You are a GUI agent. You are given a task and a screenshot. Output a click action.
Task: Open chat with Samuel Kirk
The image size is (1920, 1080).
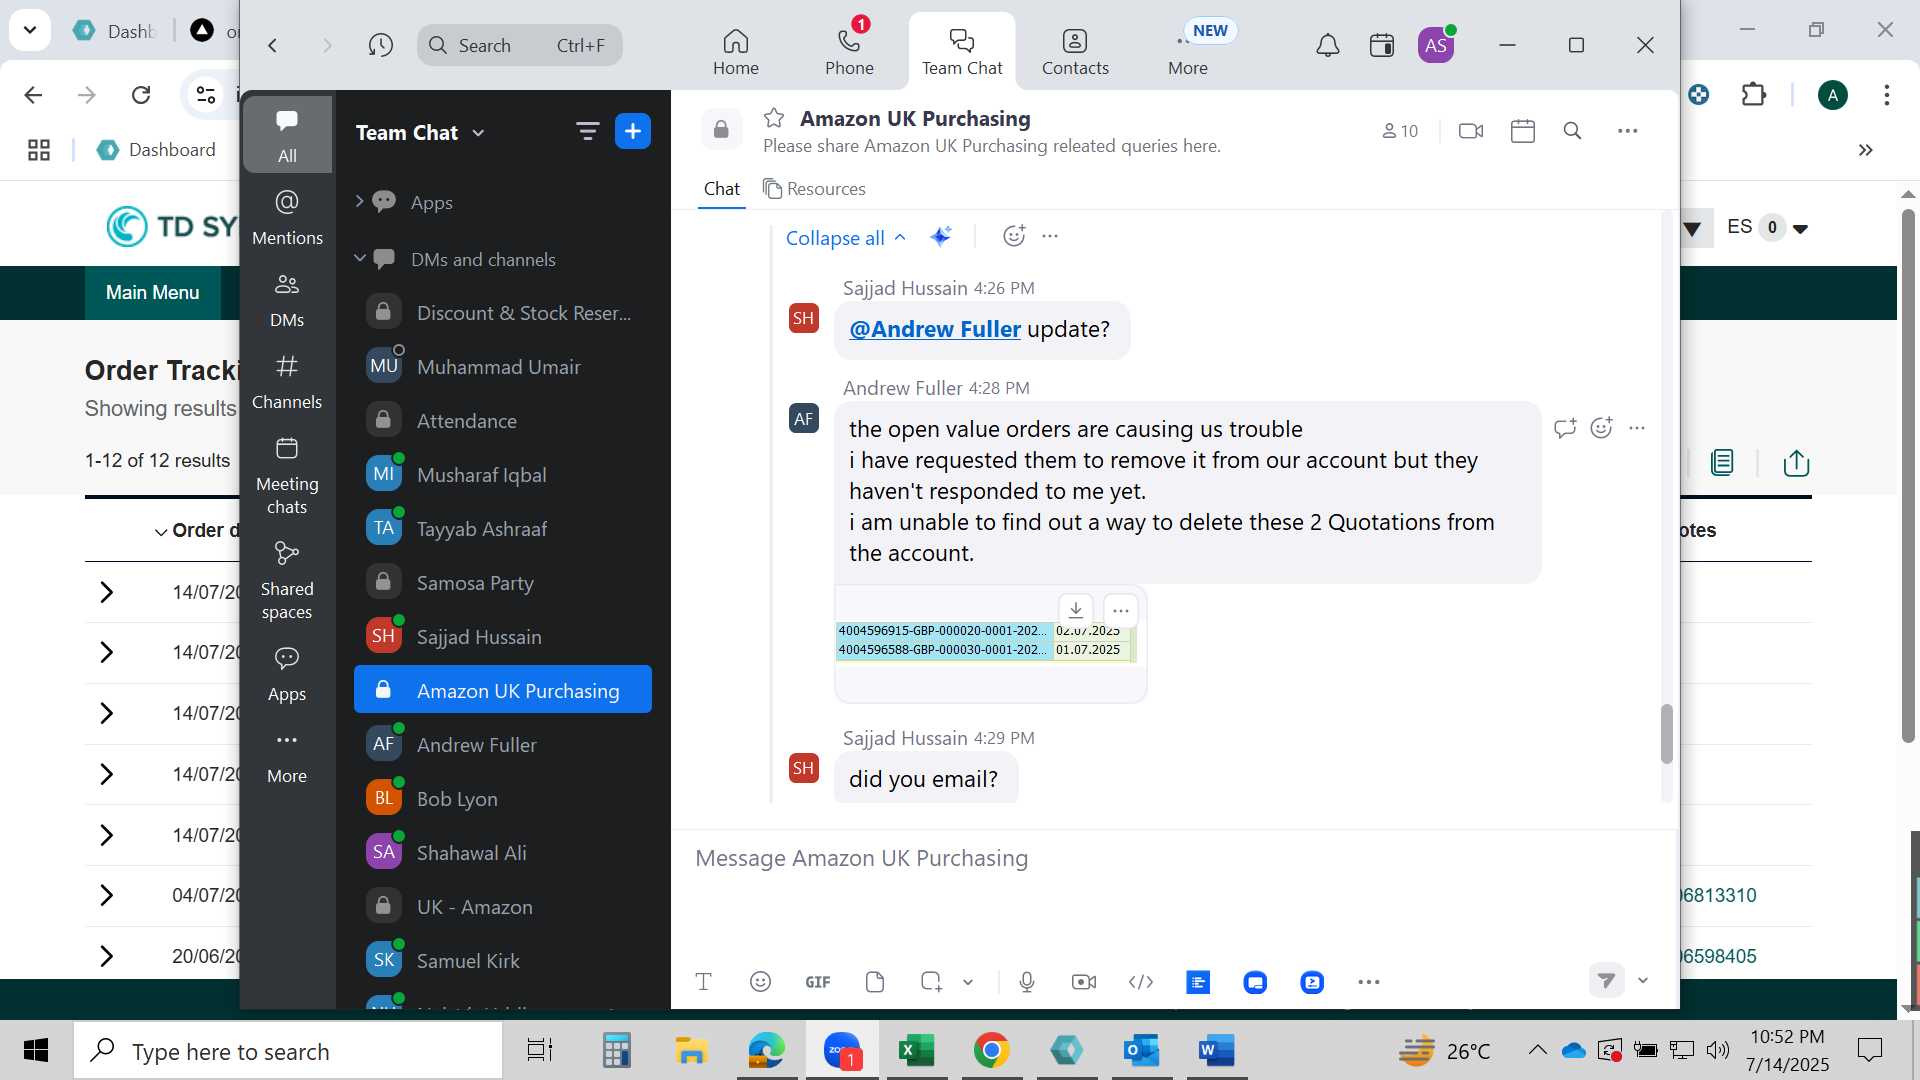coord(502,961)
